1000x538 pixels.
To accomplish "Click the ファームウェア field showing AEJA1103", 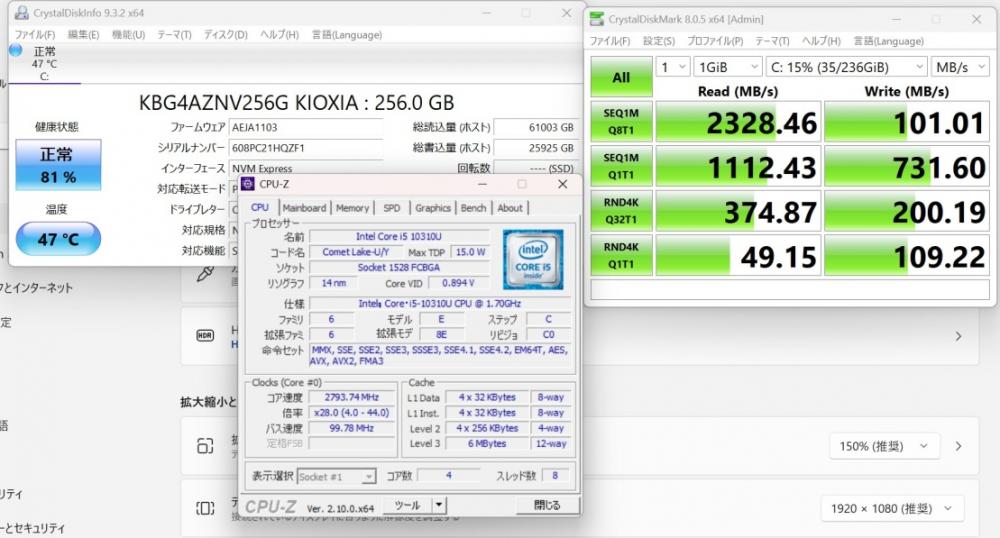I will (305, 127).
